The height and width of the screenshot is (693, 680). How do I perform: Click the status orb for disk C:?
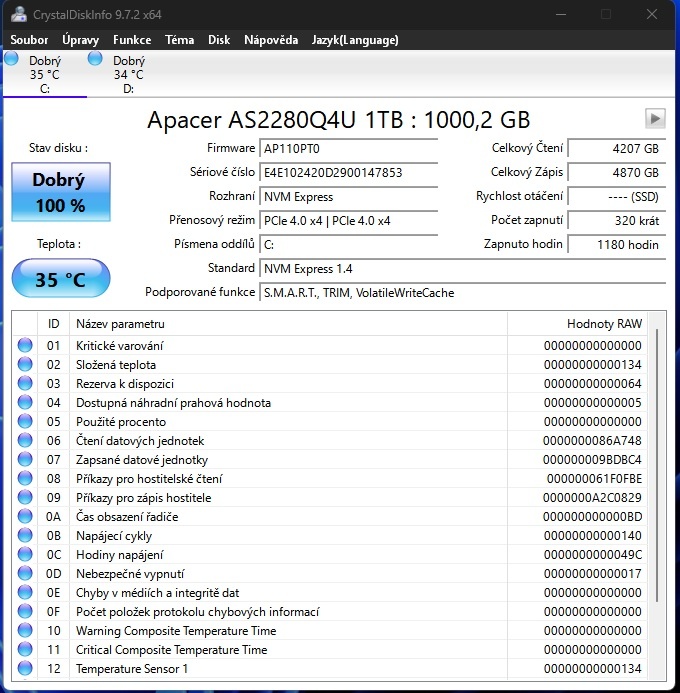[x=11, y=58]
